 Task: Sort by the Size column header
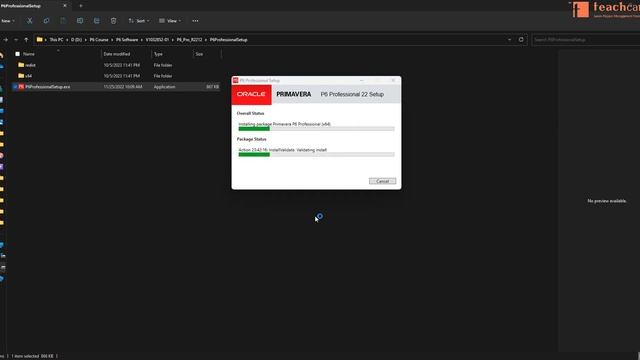click(x=199, y=54)
